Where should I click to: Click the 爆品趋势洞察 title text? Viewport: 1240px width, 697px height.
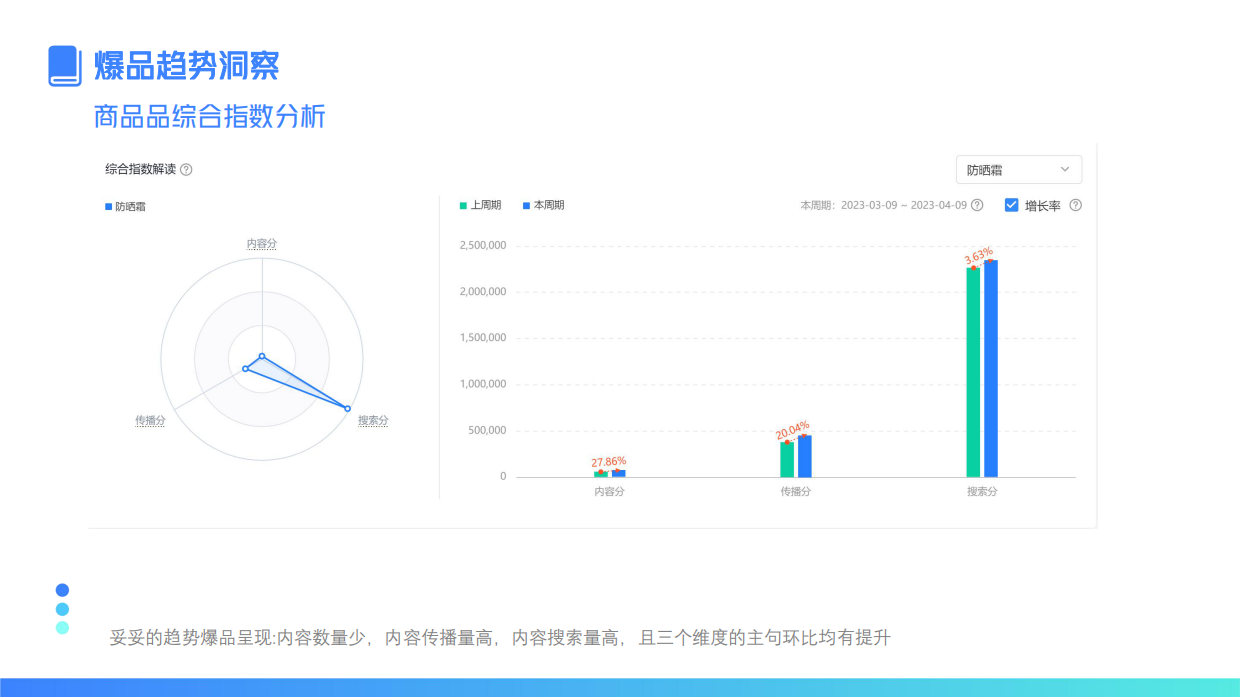click(x=185, y=64)
